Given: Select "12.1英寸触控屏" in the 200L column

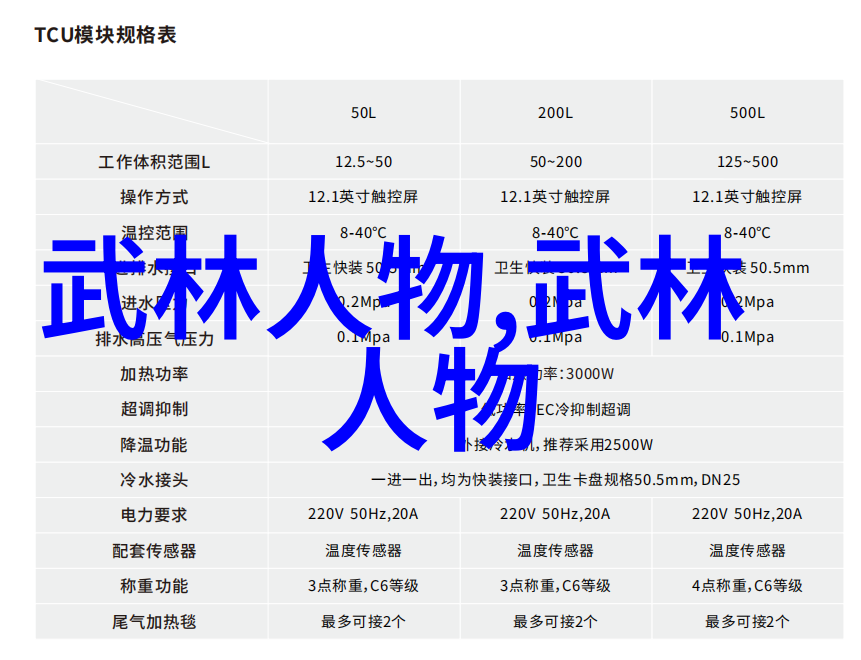Looking at the screenshot, I should coord(555,197).
